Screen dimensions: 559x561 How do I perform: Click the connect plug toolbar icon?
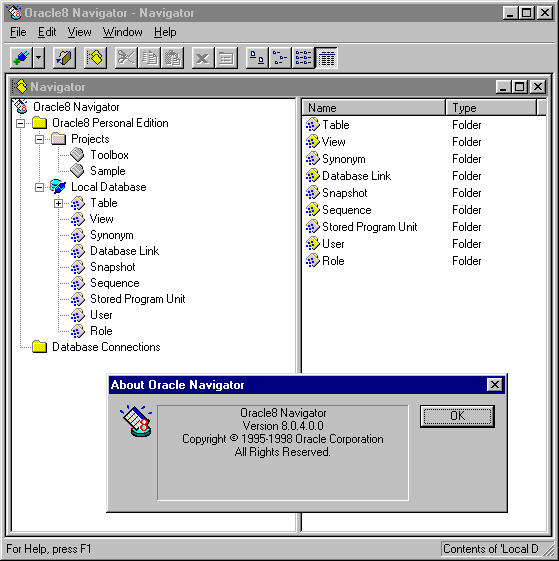[21, 58]
